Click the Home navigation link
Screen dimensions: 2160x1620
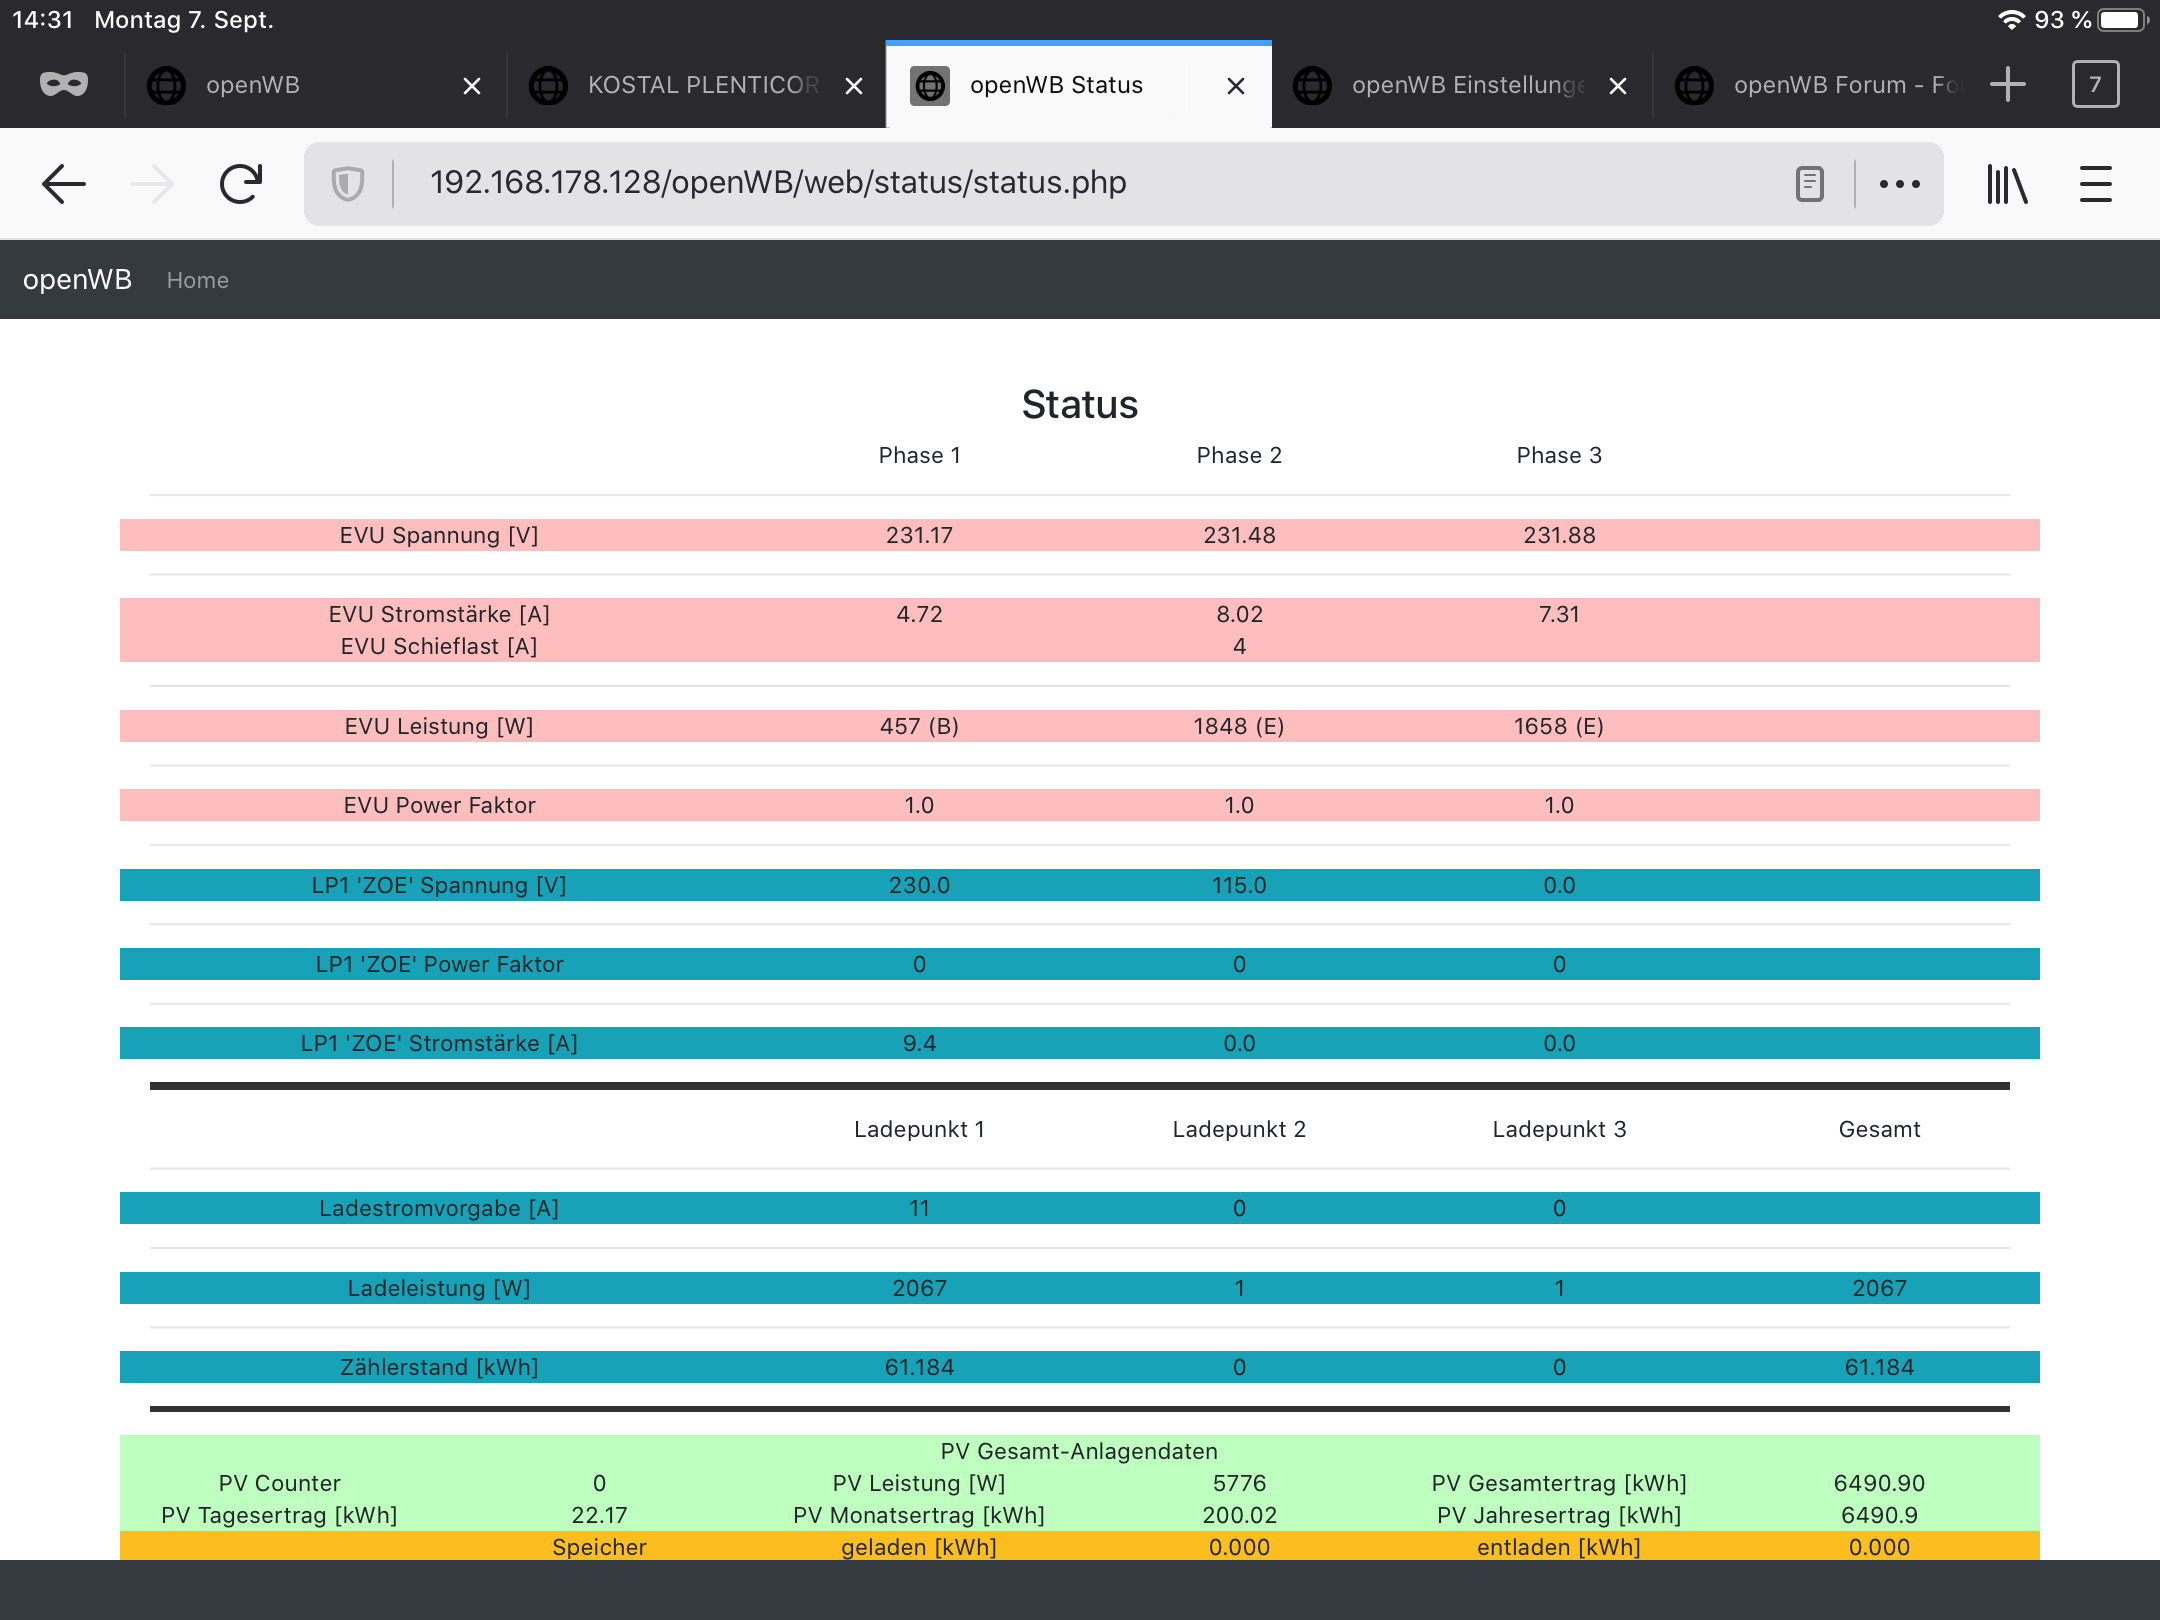pos(197,281)
